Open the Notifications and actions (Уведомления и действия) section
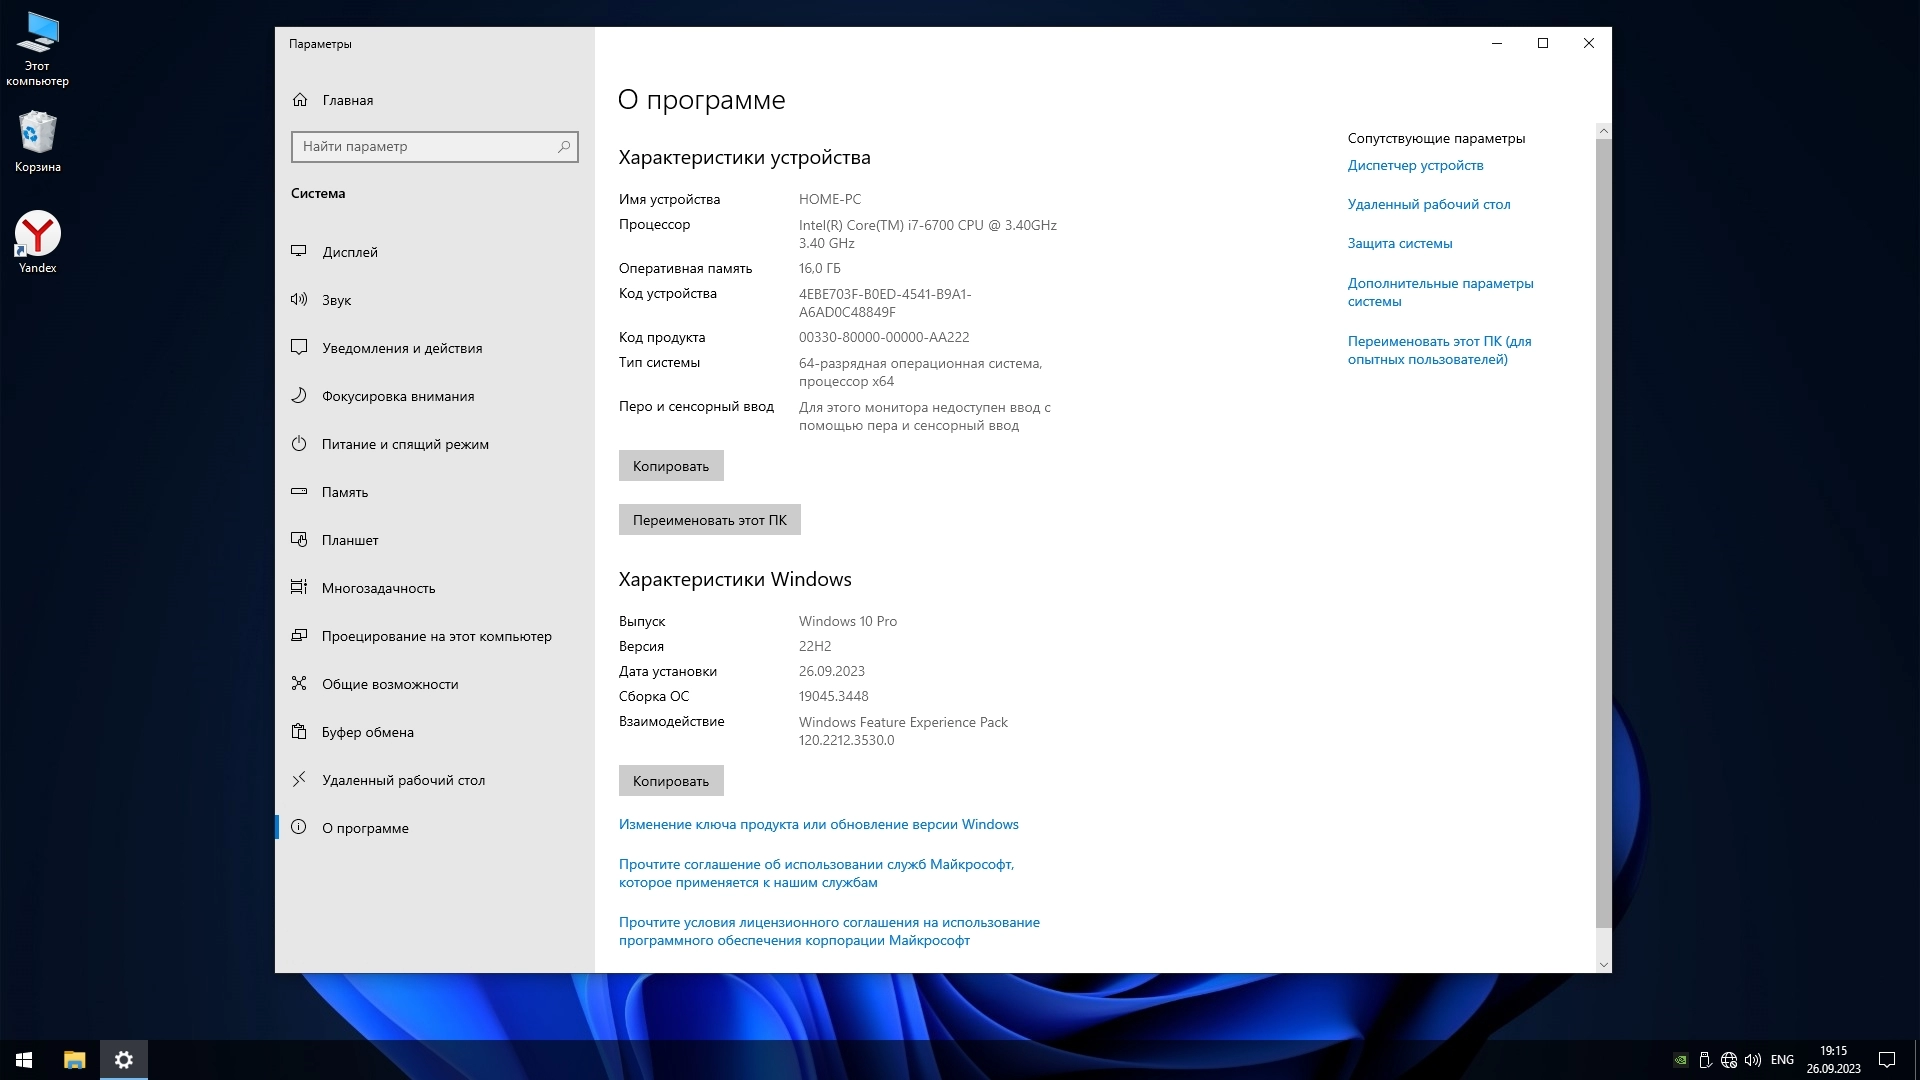 402,348
